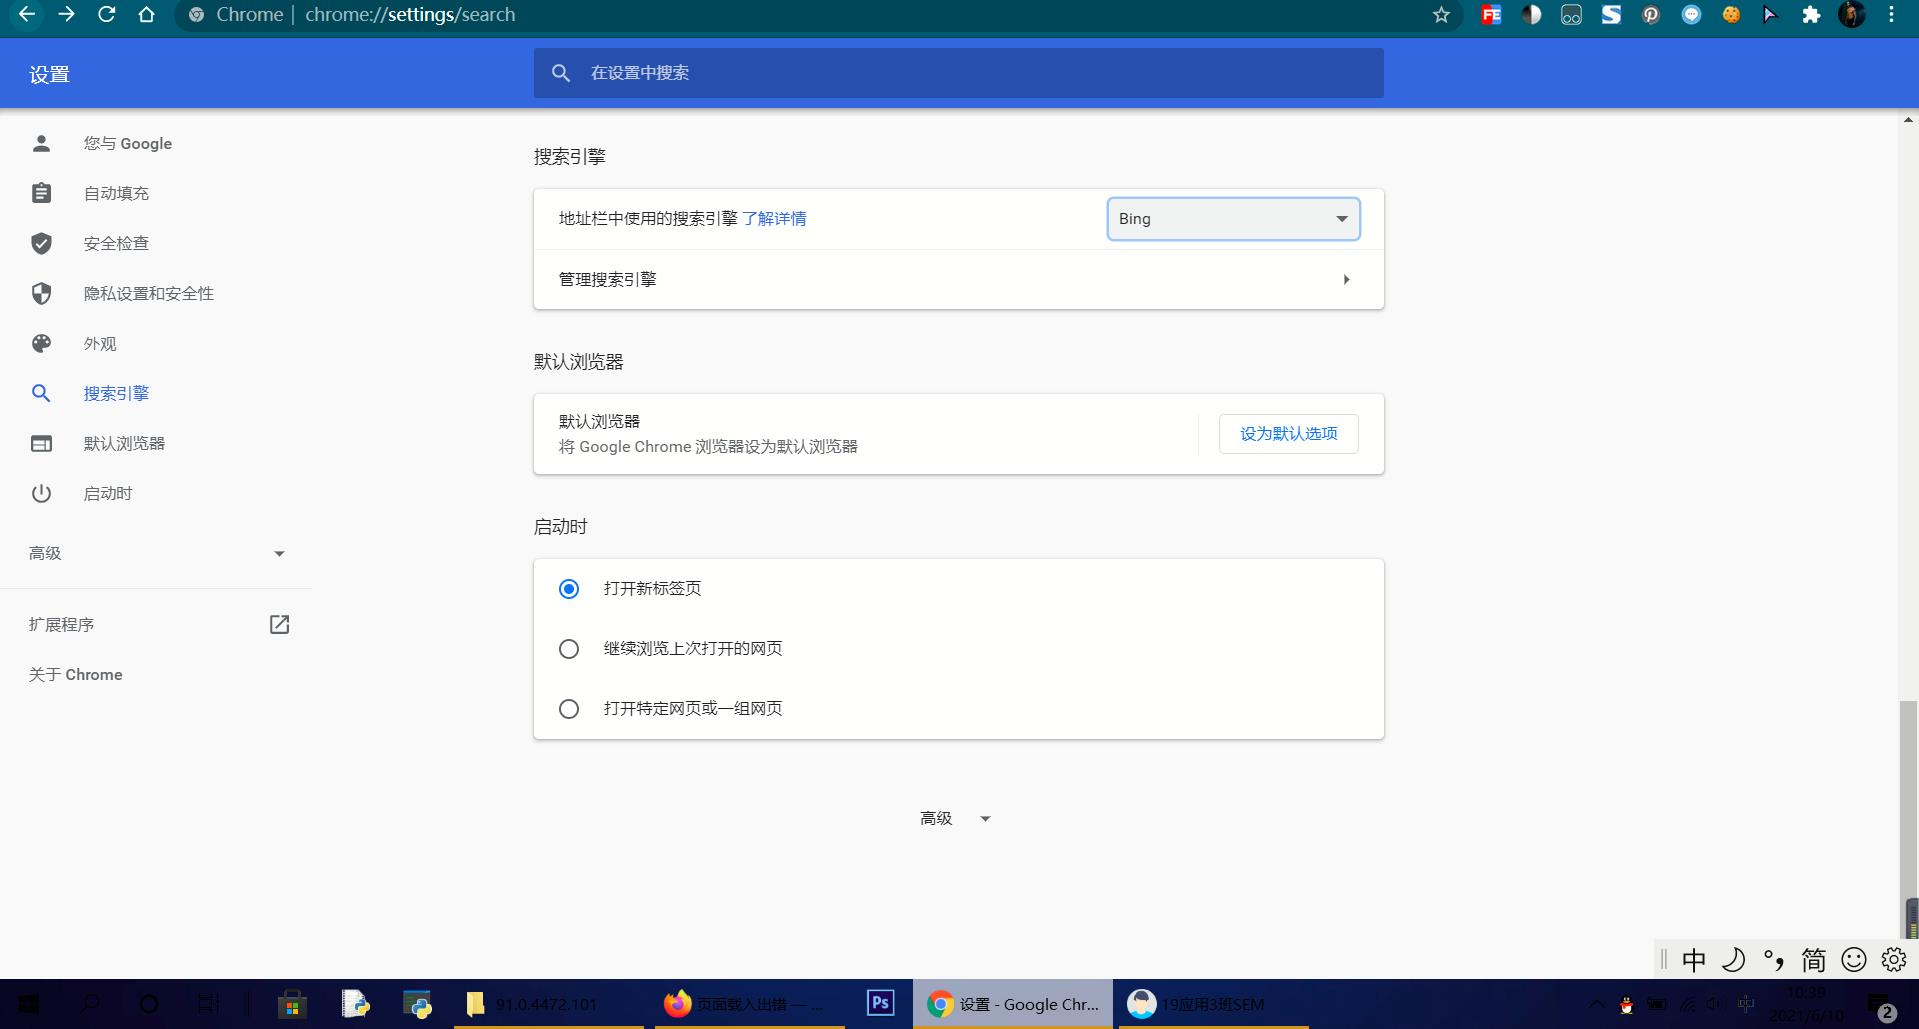This screenshot has height=1029, width=1919.
Task: Open the Python app icon on taskbar
Action: coord(417,1004)
